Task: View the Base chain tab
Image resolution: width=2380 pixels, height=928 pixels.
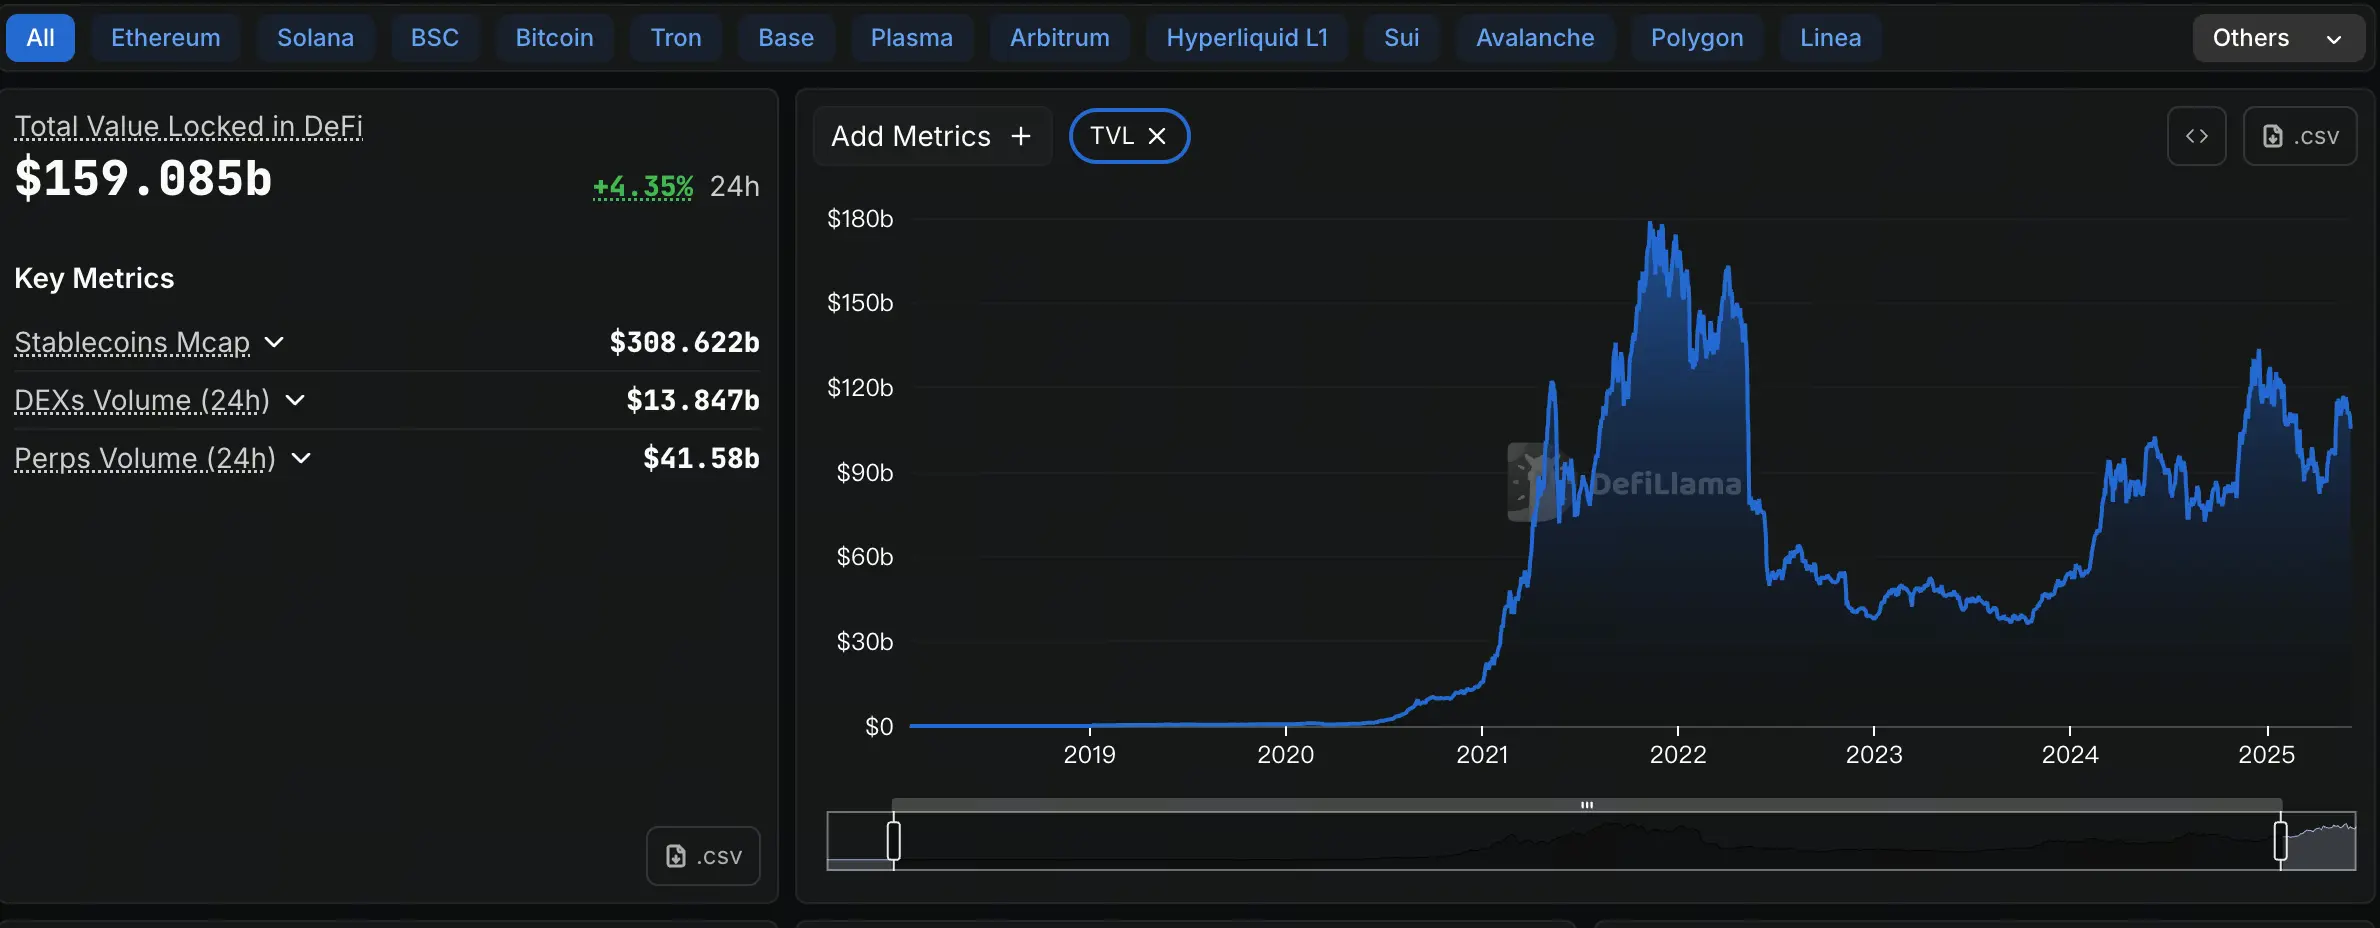Action: [786, 38]
